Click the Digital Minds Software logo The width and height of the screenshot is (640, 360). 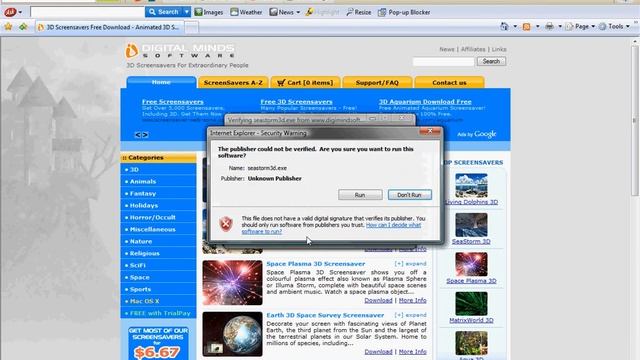tap(180, 51)
